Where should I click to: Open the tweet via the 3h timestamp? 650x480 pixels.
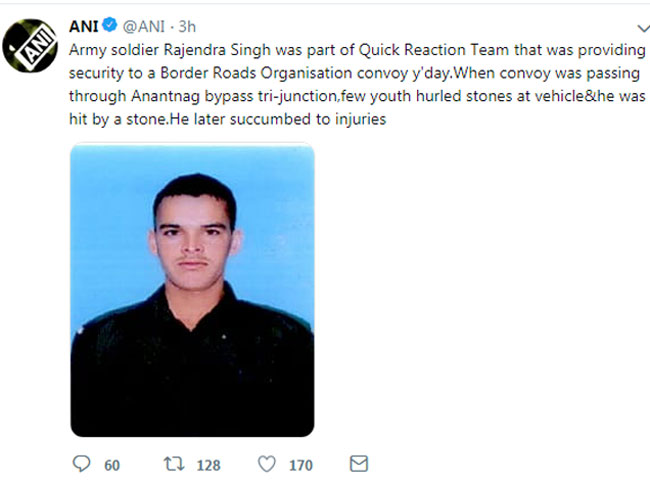(x=187, y=27)
